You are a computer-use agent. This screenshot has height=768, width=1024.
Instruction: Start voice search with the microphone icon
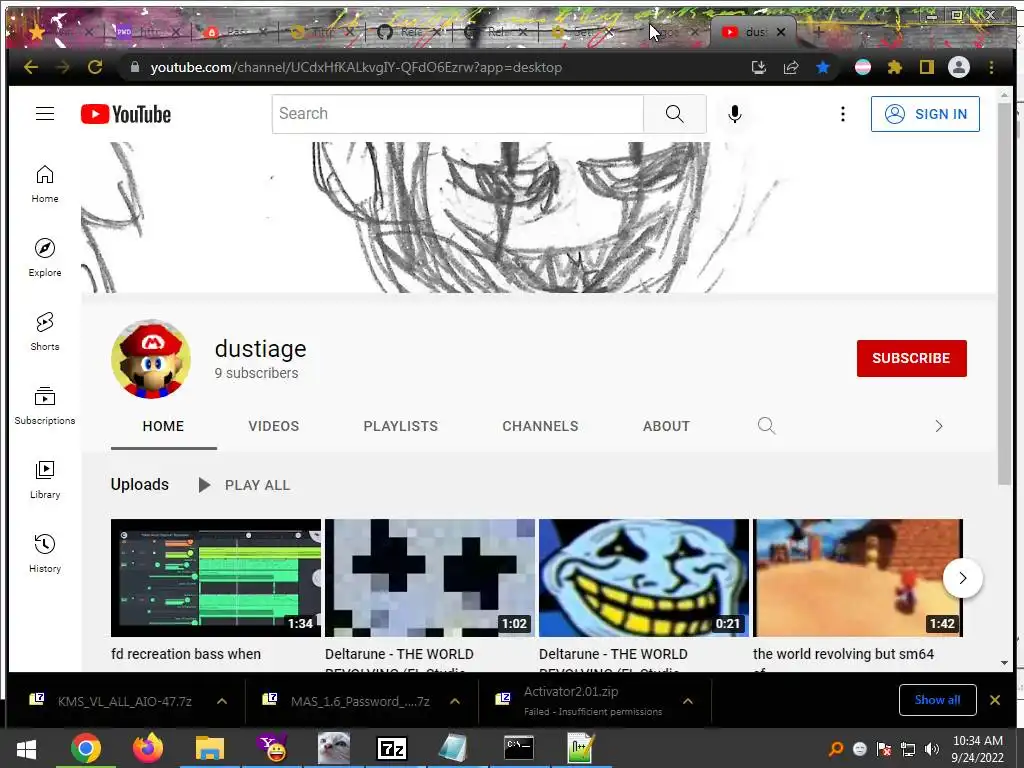[x=735, y=114]
